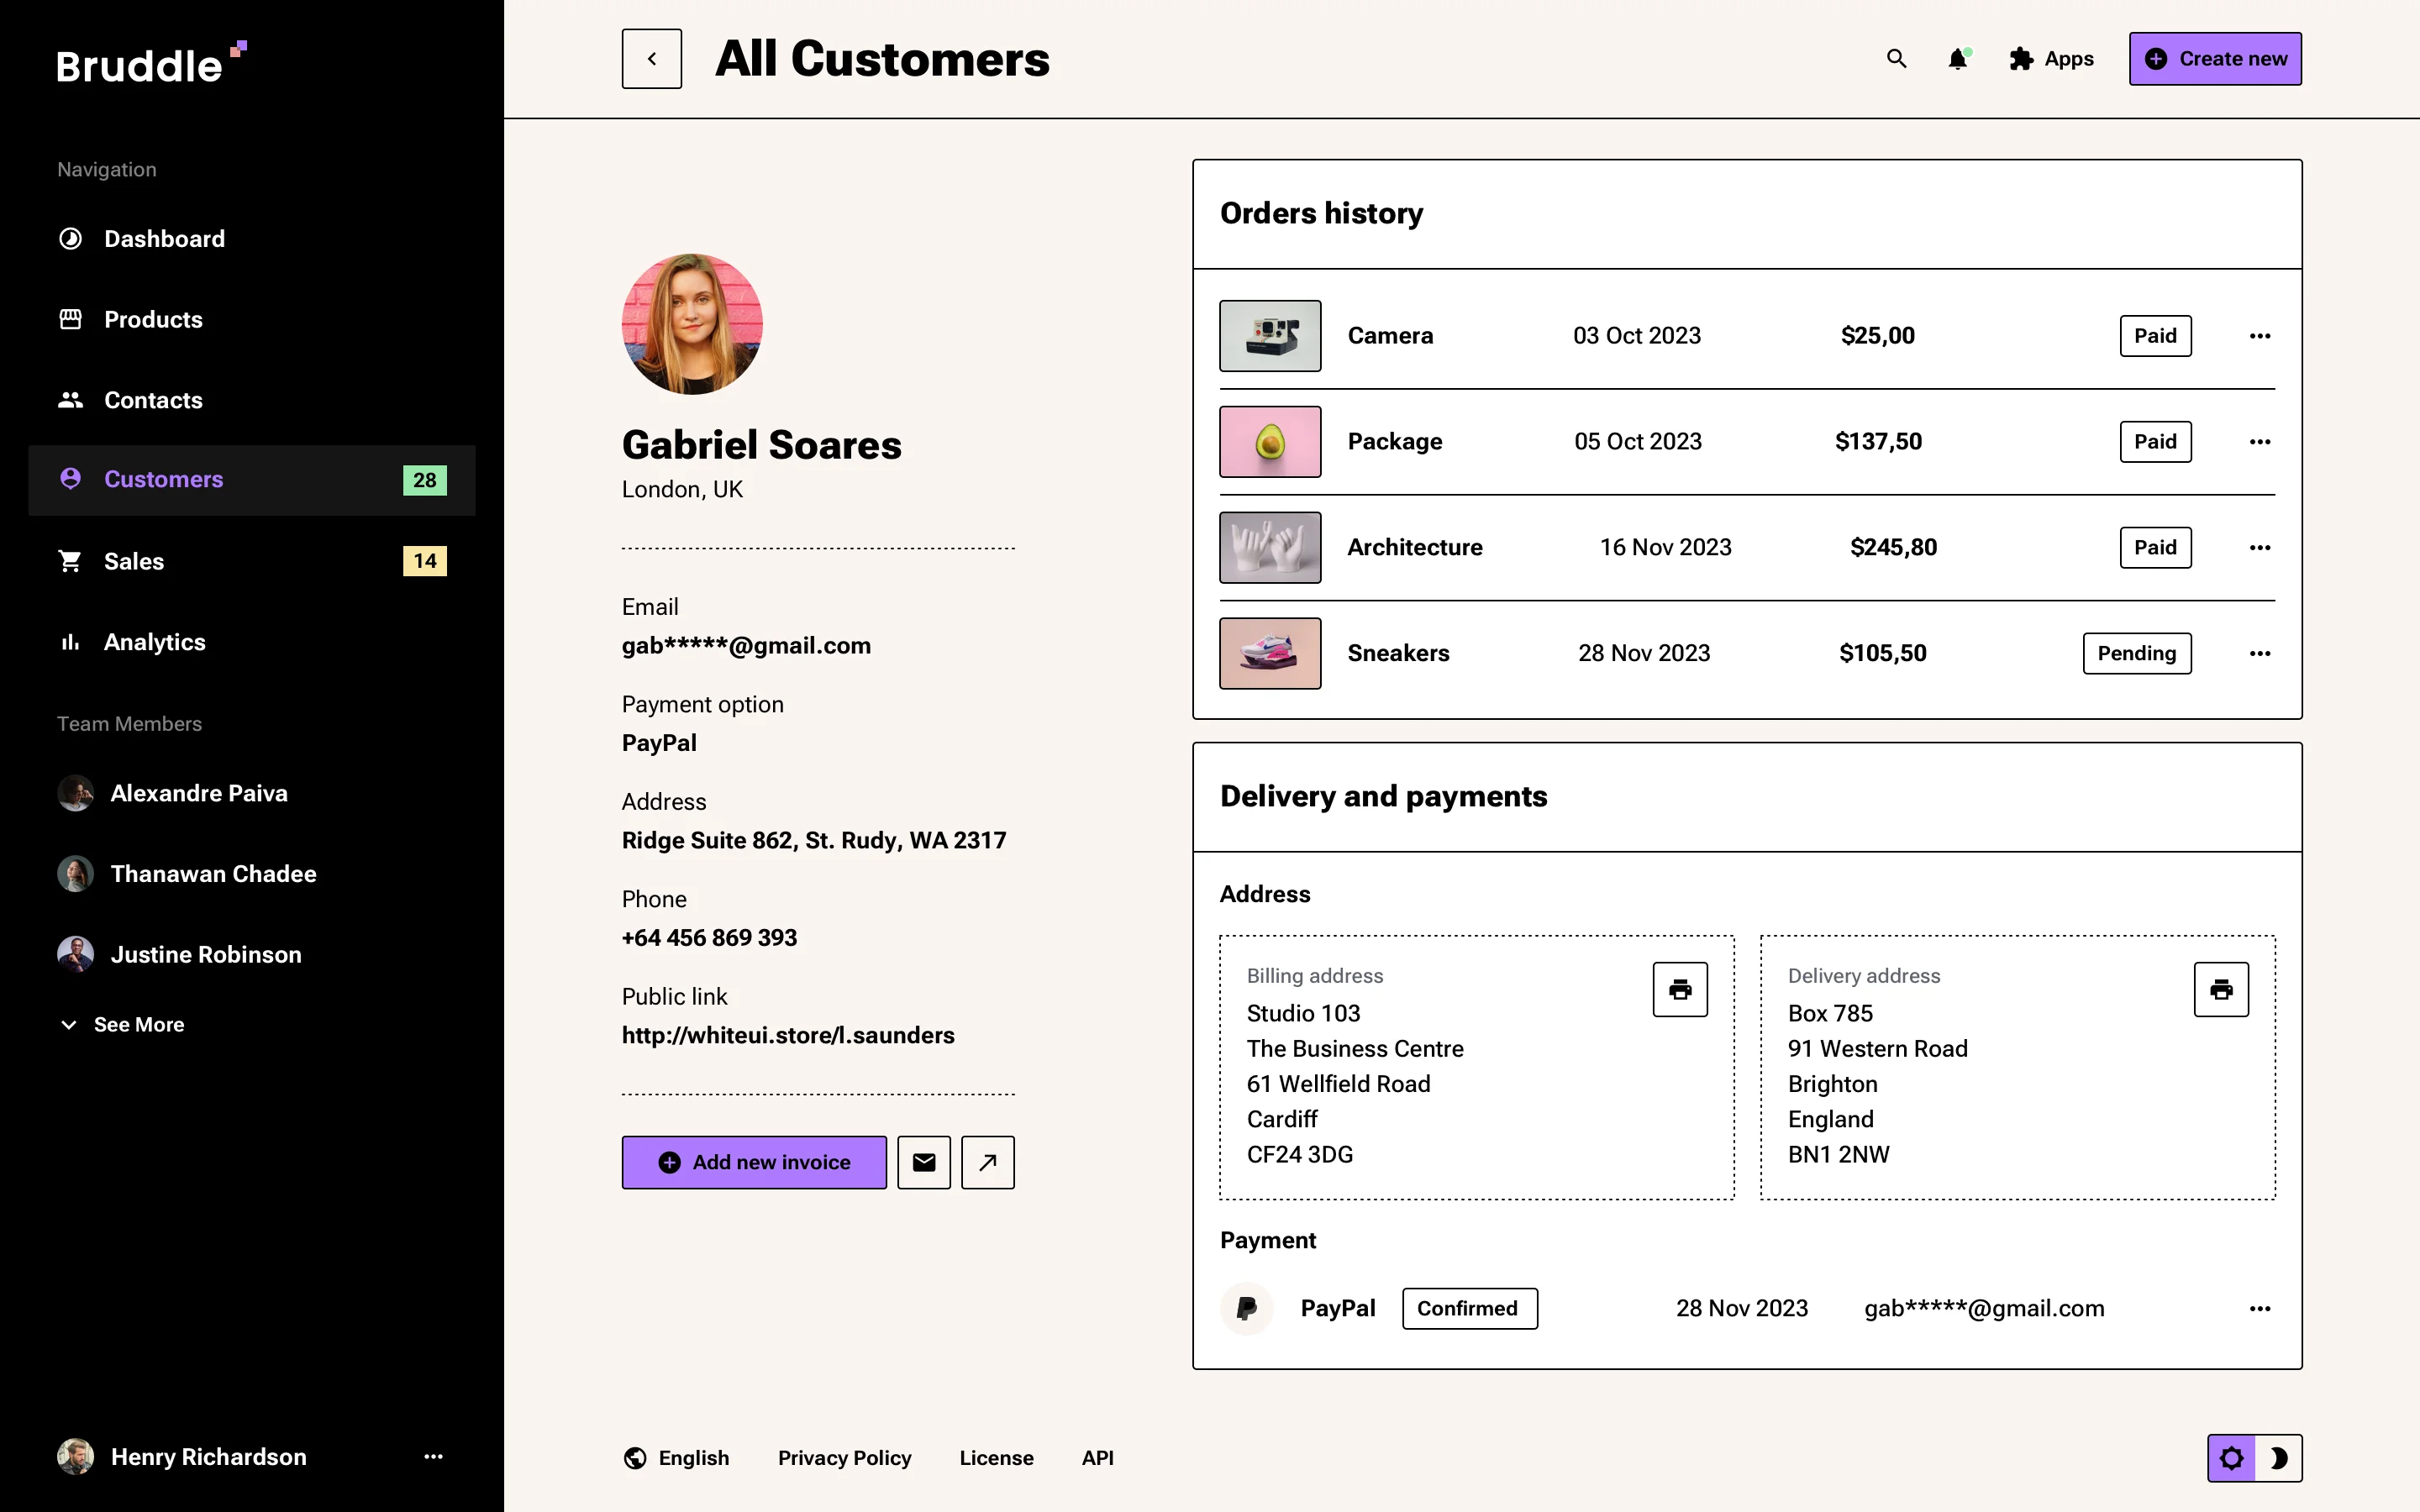Click the Create new button
This screenshot has width=2420, height=1512.
[2215, 58]
